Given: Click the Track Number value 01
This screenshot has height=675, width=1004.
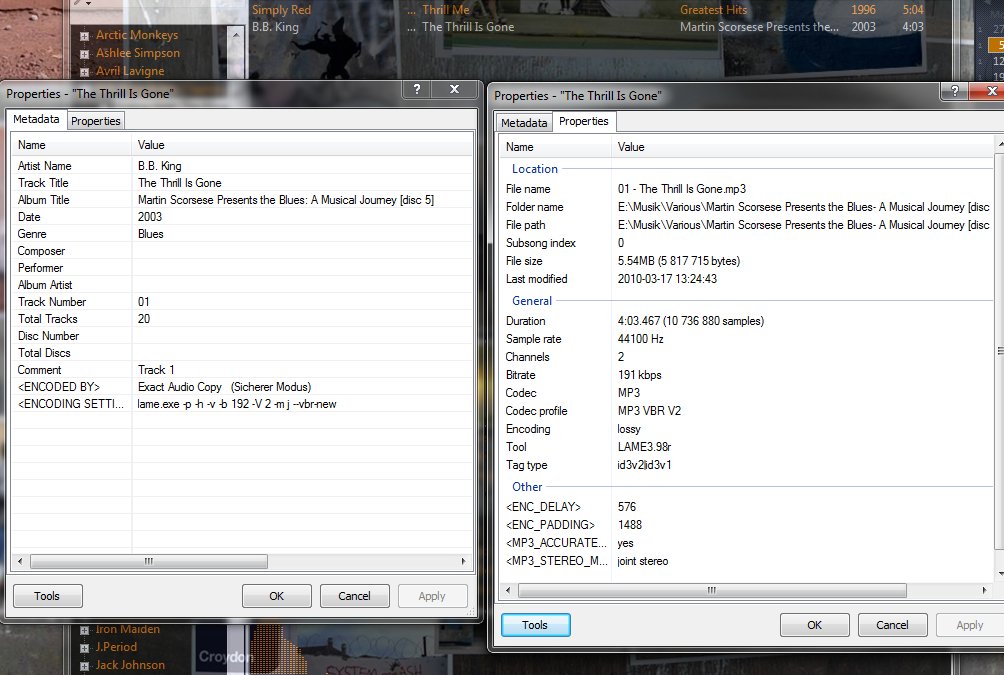Looking at the screenshot, I should click(x=143, y=302).
